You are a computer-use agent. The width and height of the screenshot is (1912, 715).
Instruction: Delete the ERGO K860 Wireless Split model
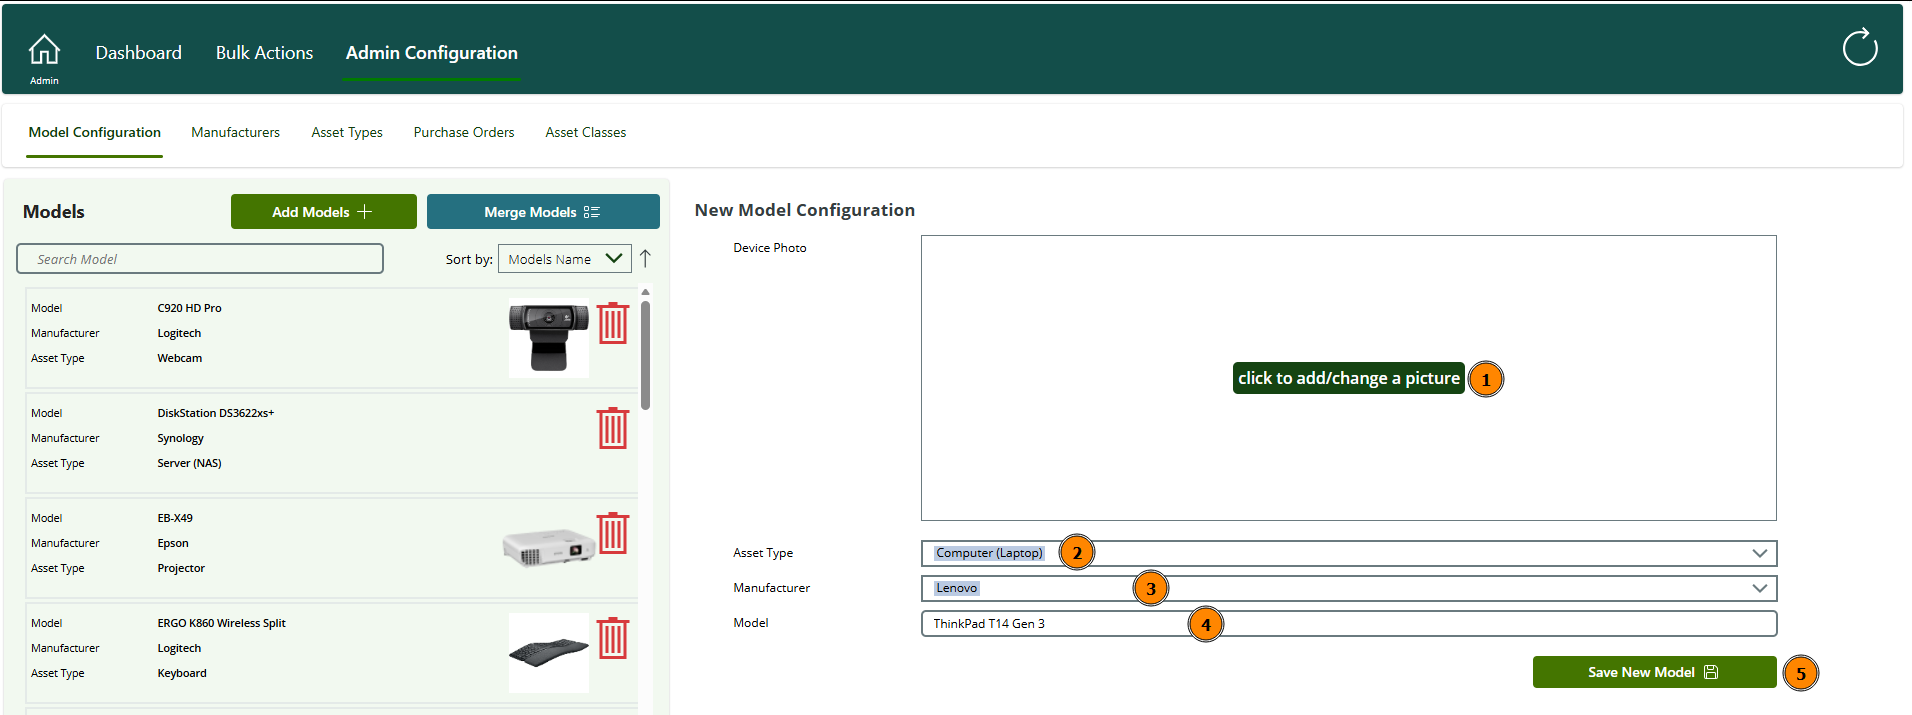(x=612, y=638)
